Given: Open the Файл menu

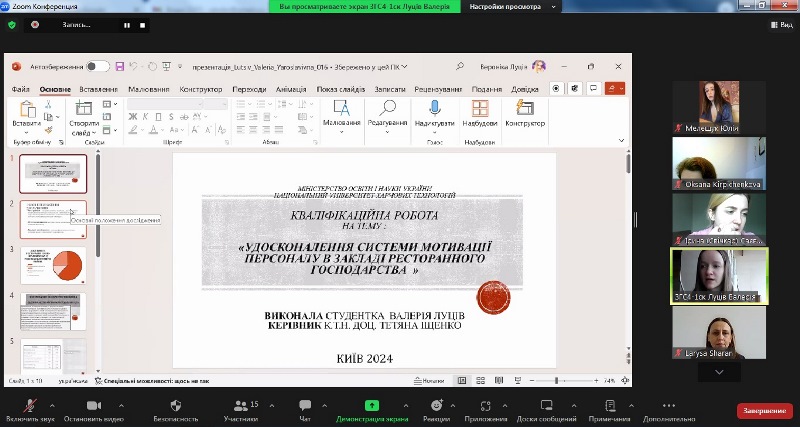Looking at the screenshot, I should pos(20,89).
